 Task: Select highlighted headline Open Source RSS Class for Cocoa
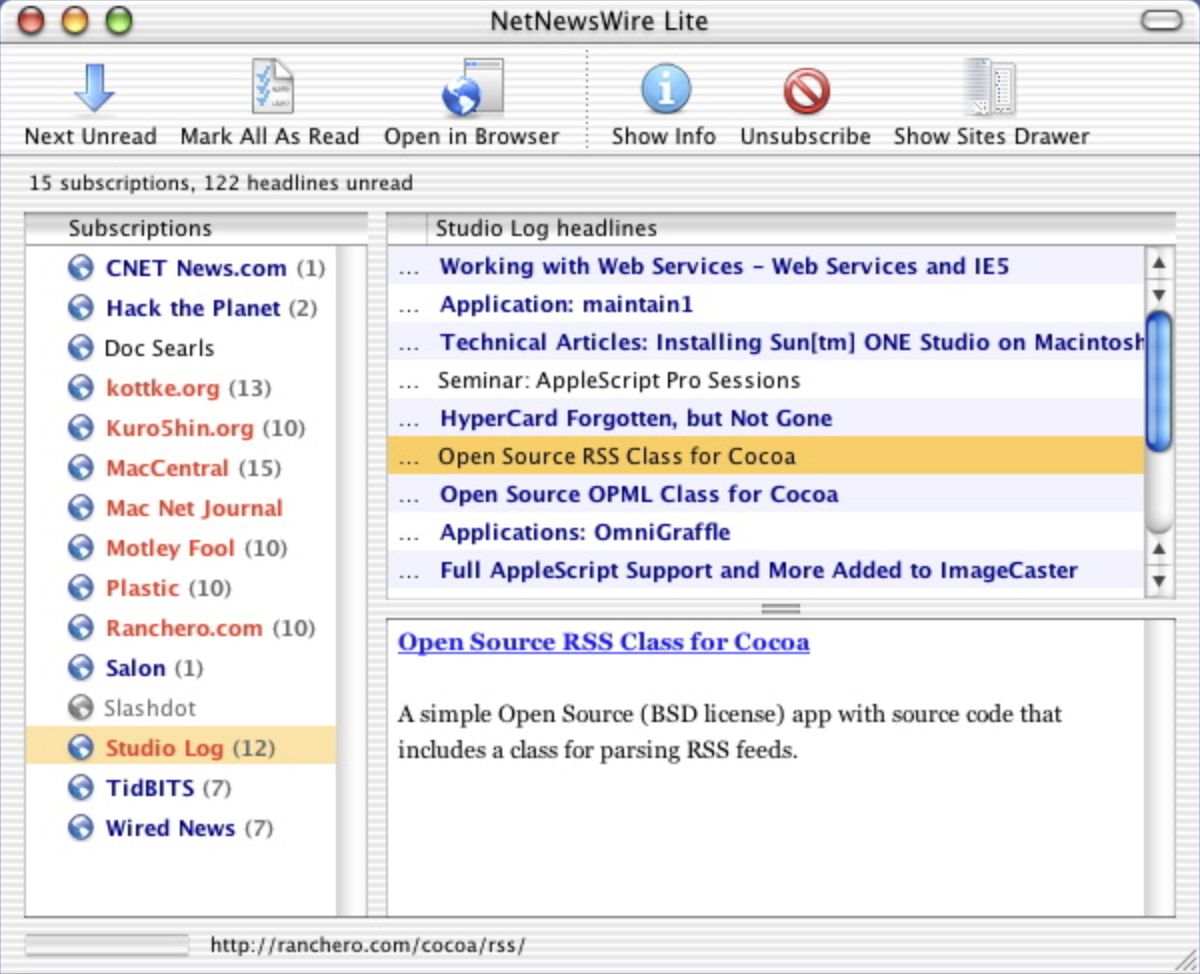pos(765,456)
